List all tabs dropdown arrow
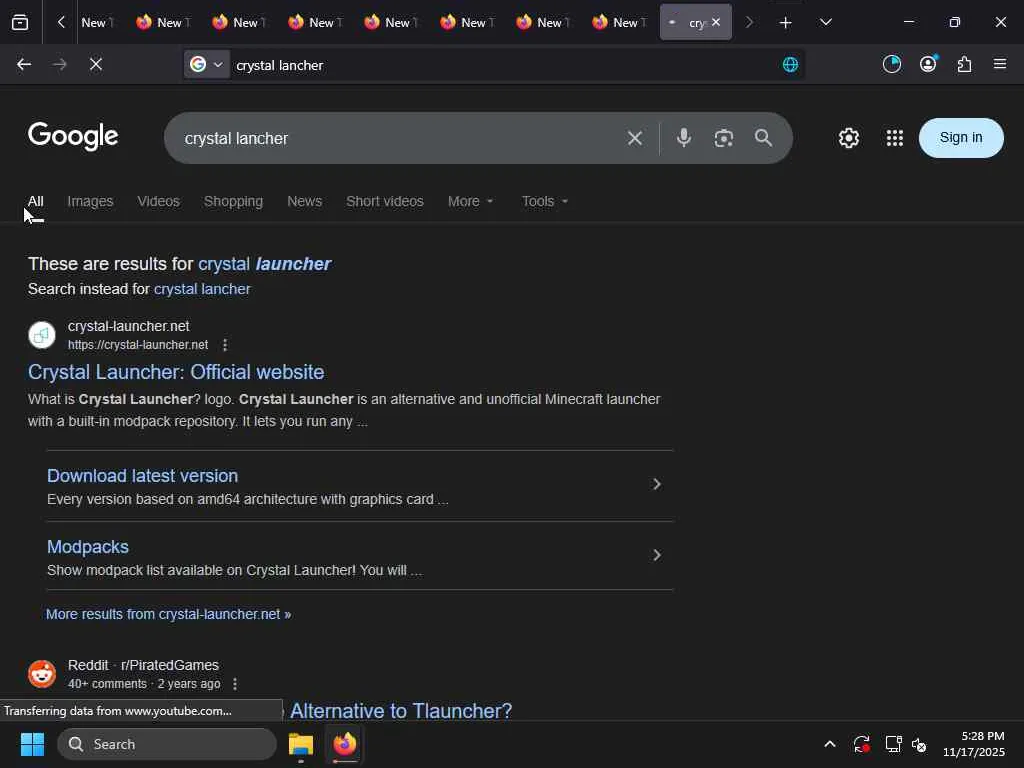Screen dimensions: 1024x768 click(826, 22)
